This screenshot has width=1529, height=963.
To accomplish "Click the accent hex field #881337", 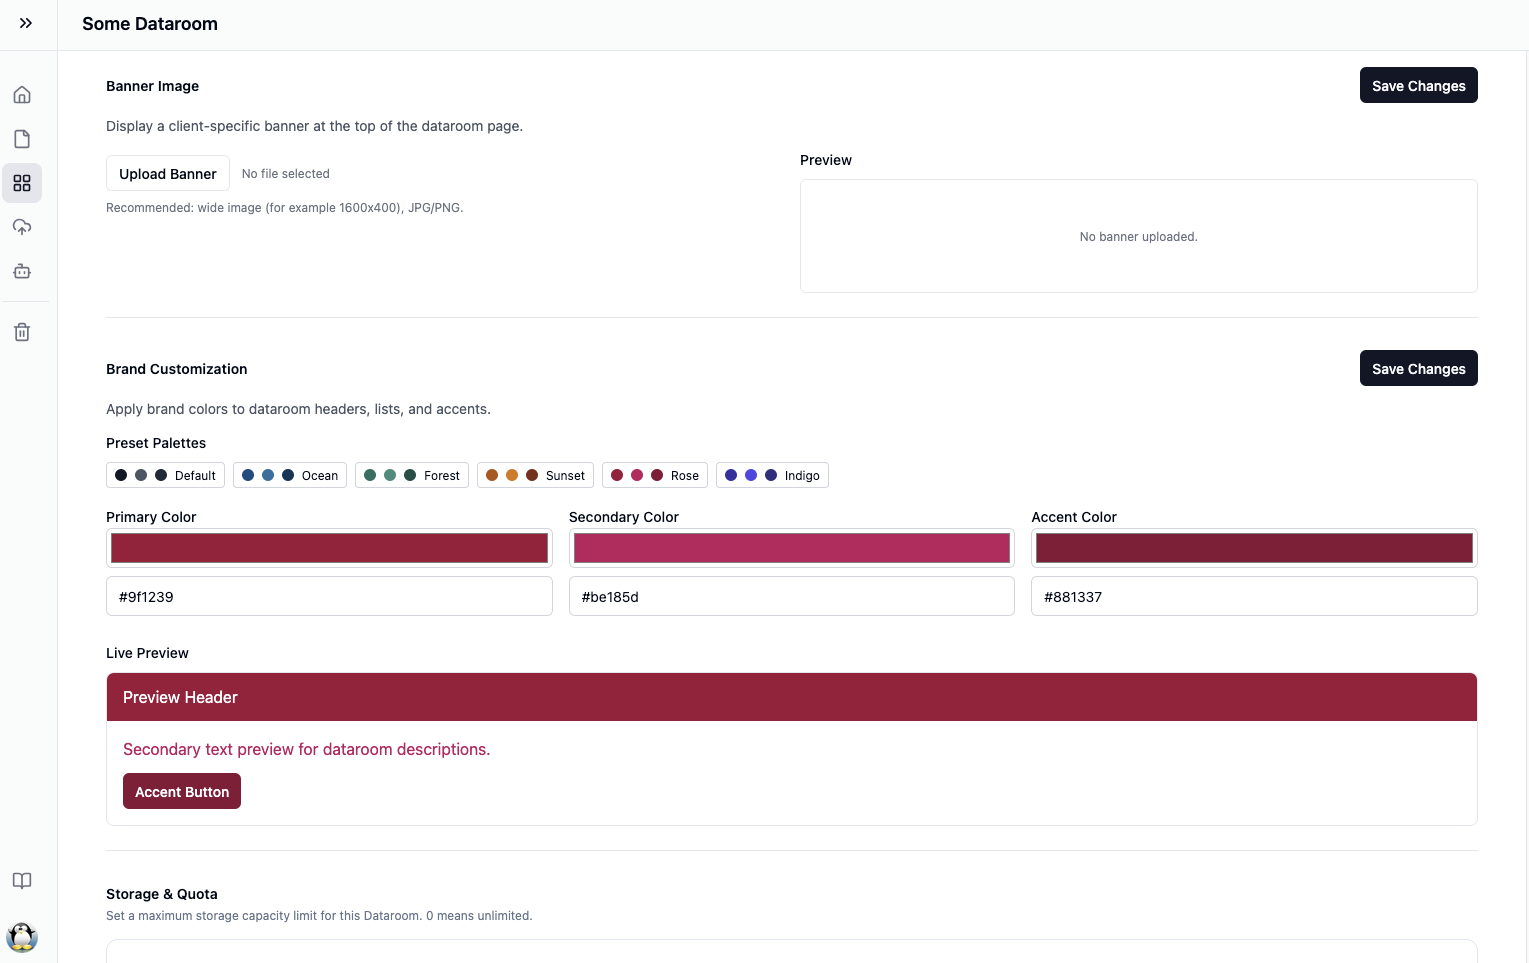I will tap(1254, 597).
